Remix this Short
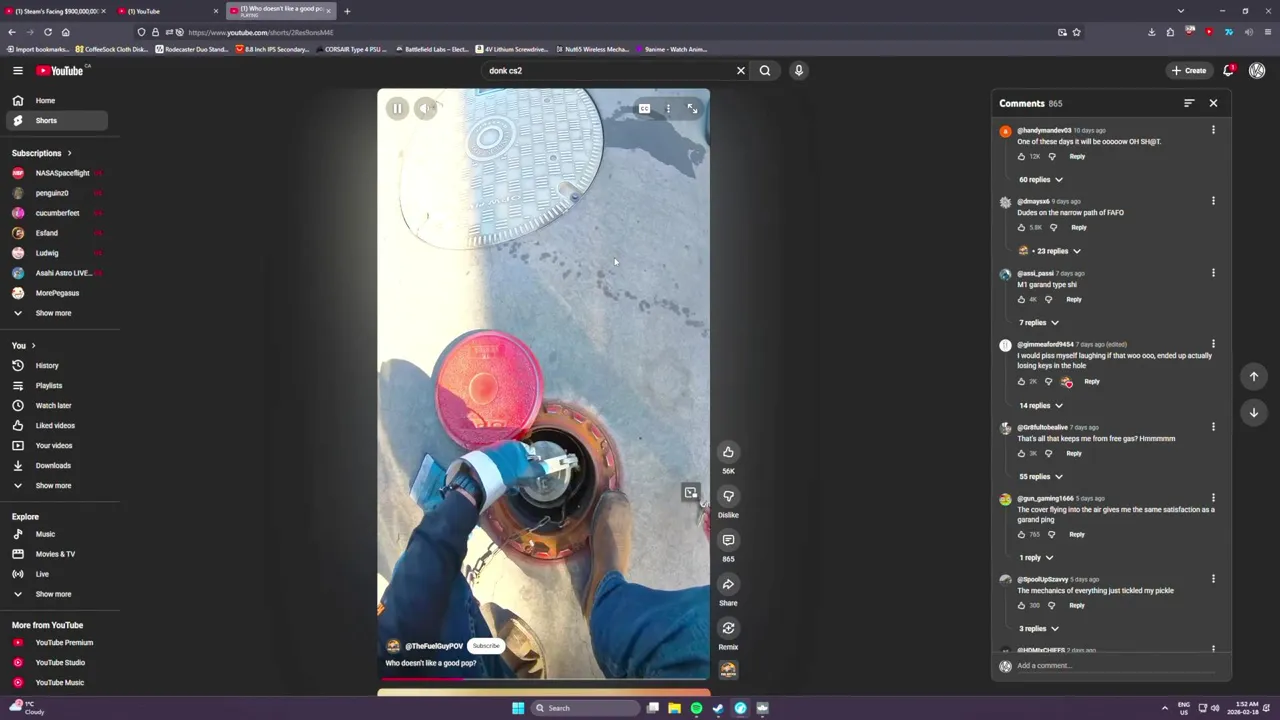The height and width of the screenshot is (720, 1280). pyautogui.click(x=728, y=628)
